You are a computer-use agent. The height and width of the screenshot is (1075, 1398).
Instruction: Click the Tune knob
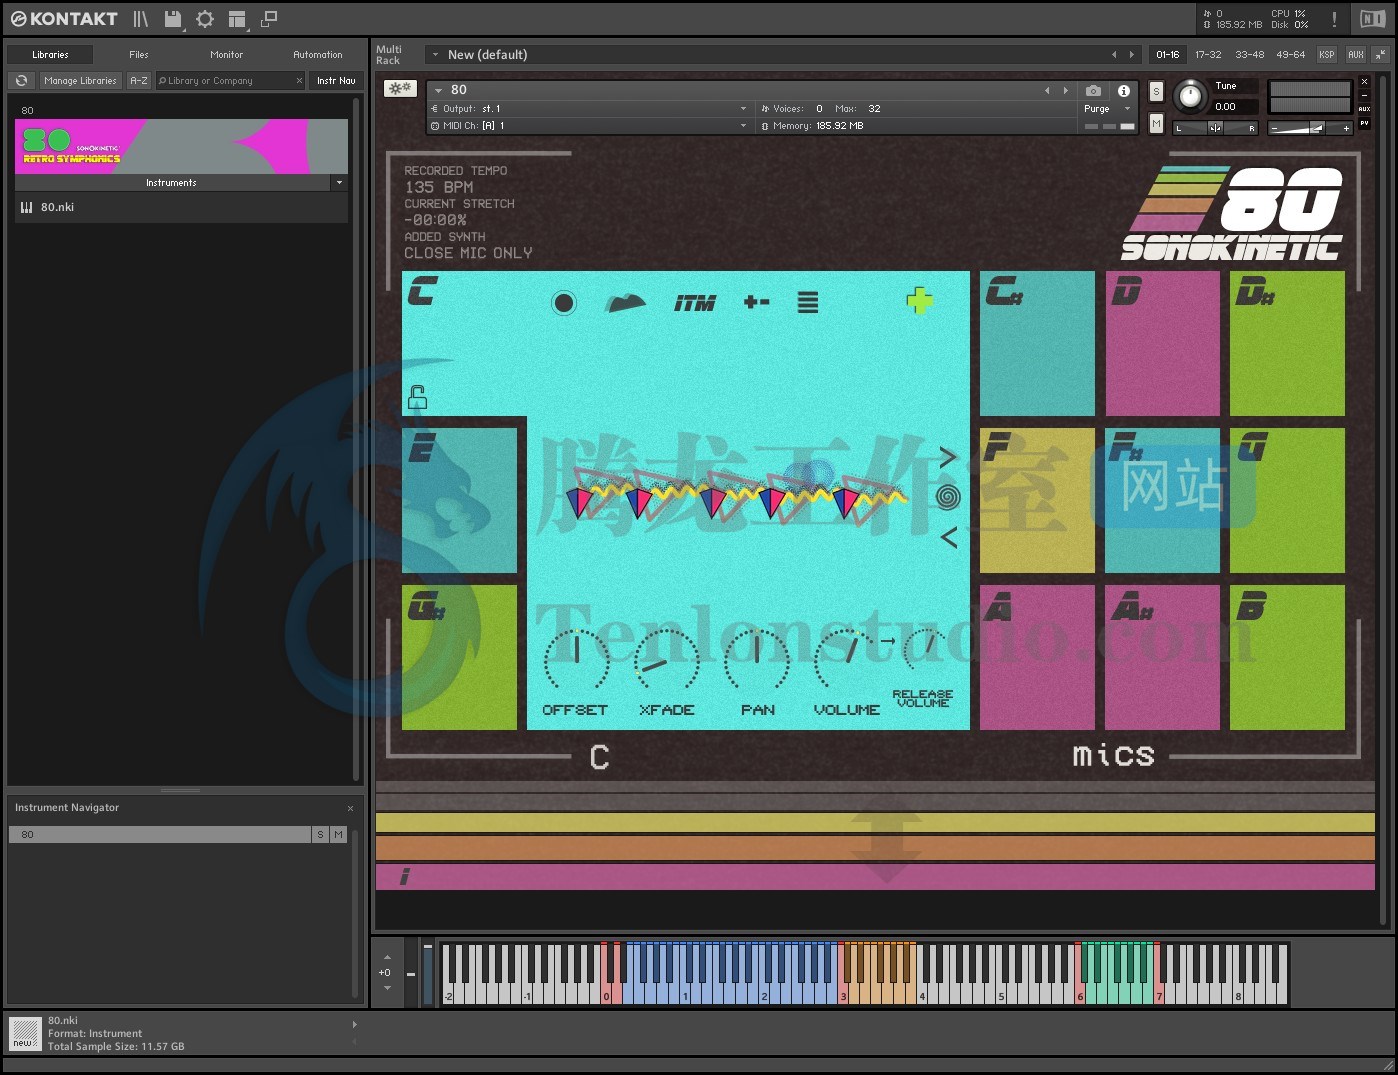coord(1190,96)
